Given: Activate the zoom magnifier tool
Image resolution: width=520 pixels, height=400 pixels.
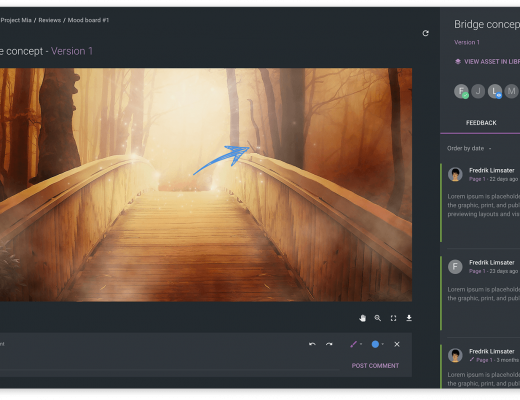Looking at the screenshot, I should click(378, 318).
